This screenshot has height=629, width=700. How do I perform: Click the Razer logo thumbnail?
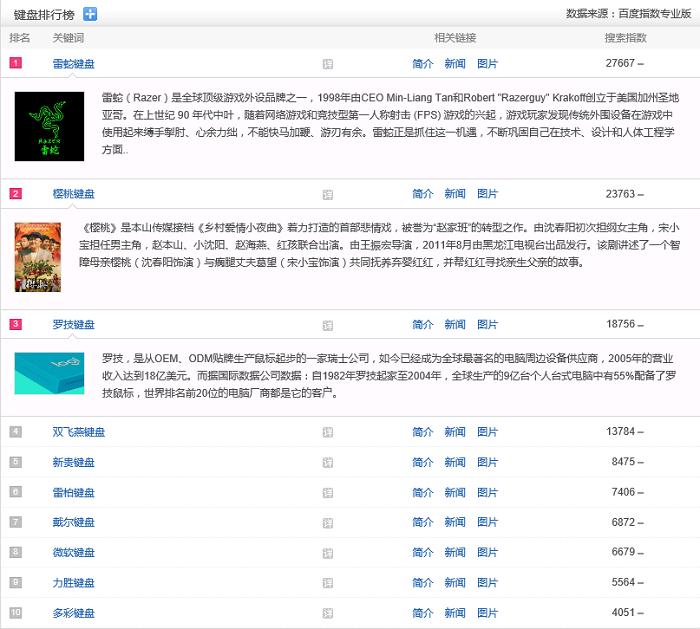coord(49,126)
